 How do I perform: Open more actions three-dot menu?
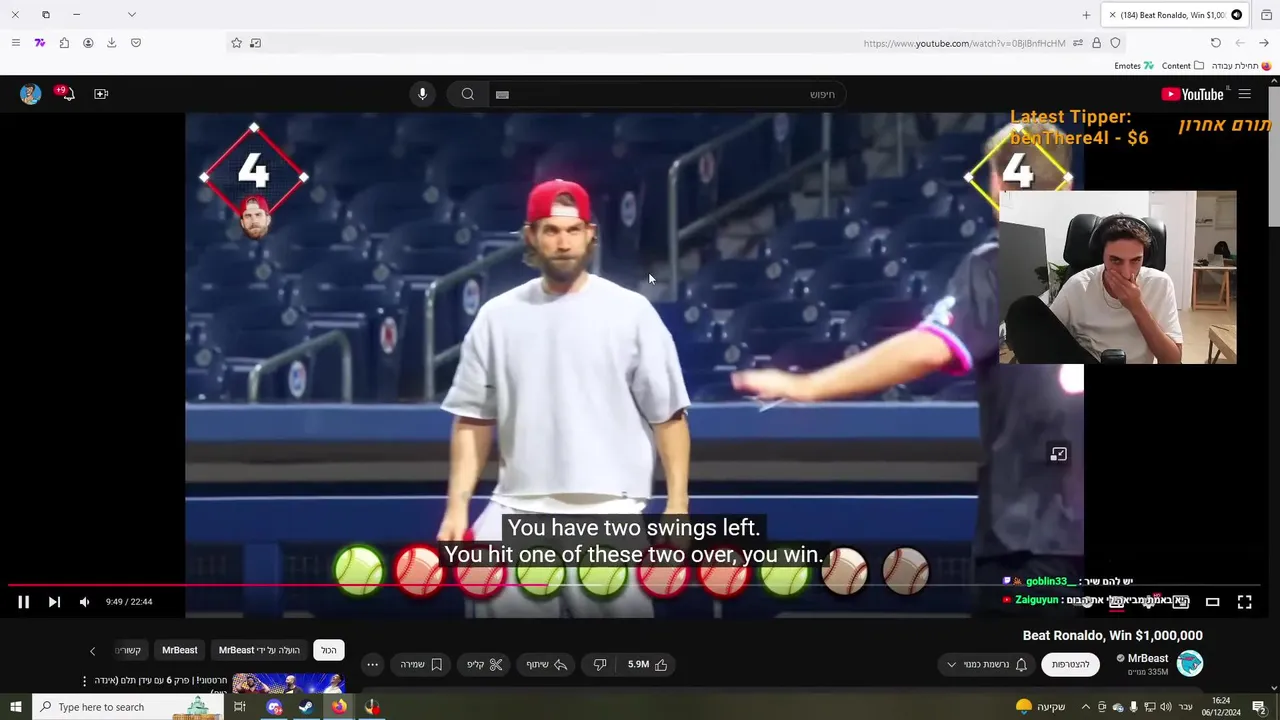(372, 664)
